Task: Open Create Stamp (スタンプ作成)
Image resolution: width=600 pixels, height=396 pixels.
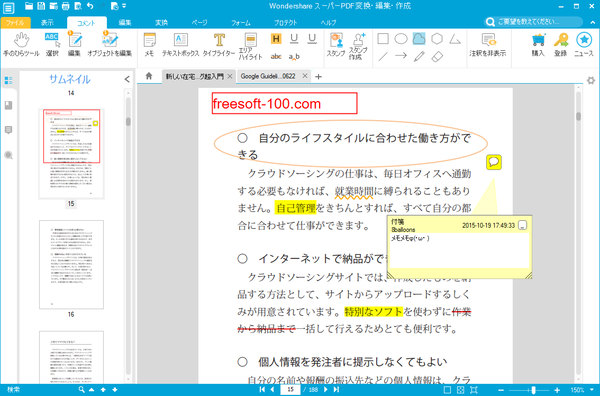Action: pyautogui.click(x=358, y=46)
